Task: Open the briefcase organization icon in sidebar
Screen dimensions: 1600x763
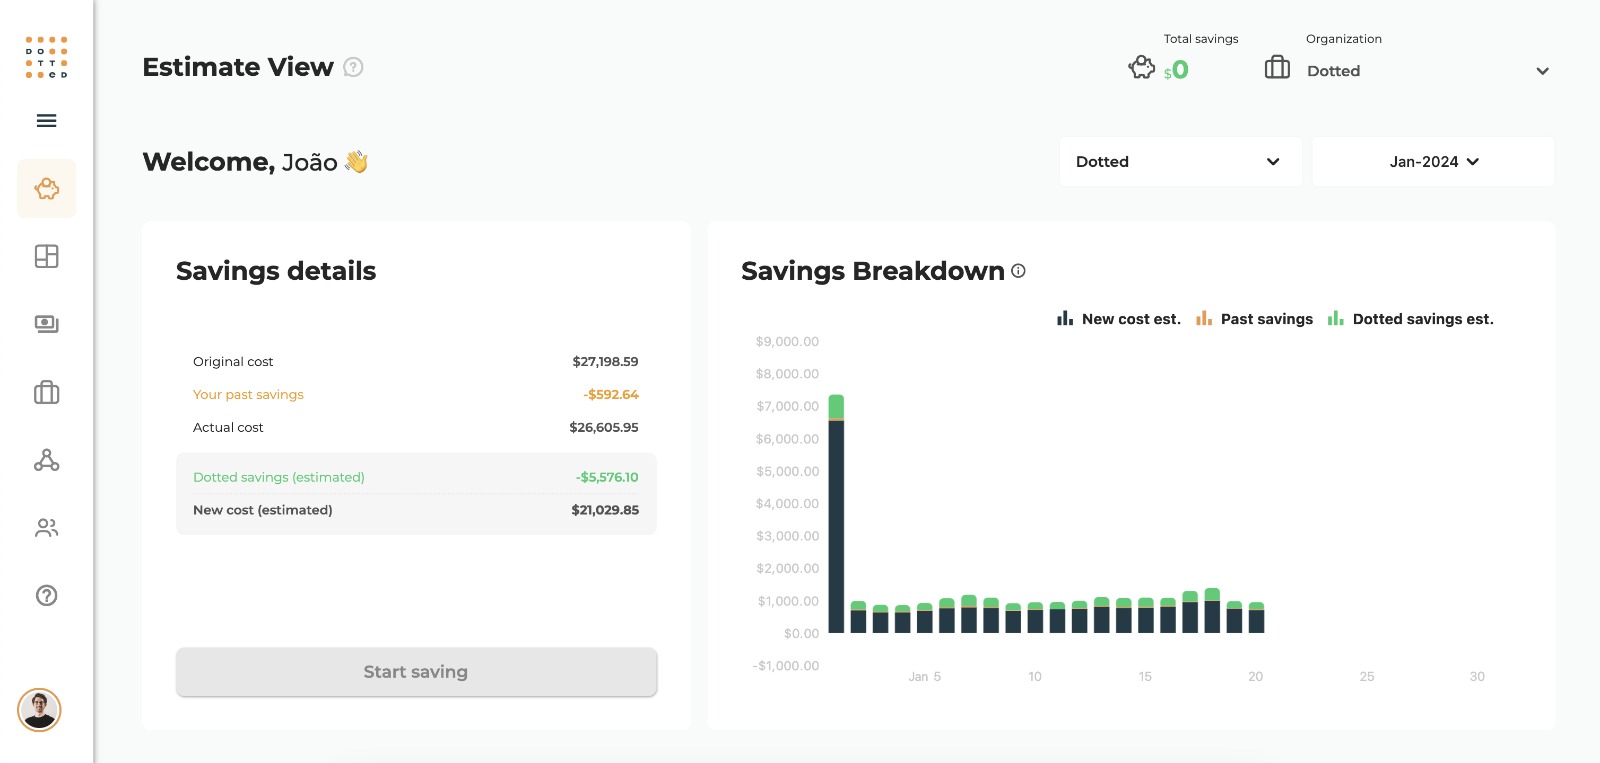Action: (46, 392)
